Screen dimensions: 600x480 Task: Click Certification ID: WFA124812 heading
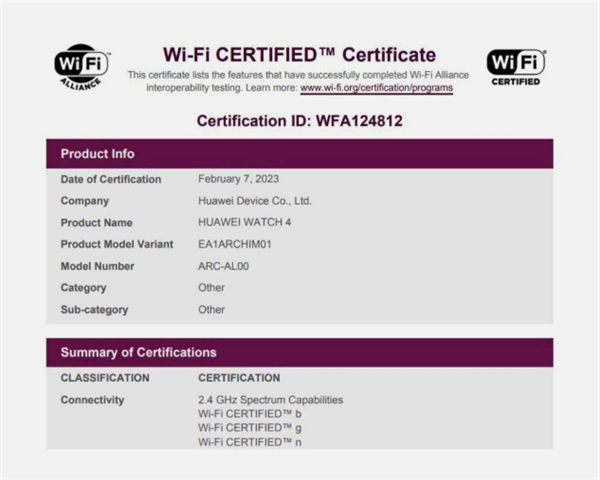point(300,121)
